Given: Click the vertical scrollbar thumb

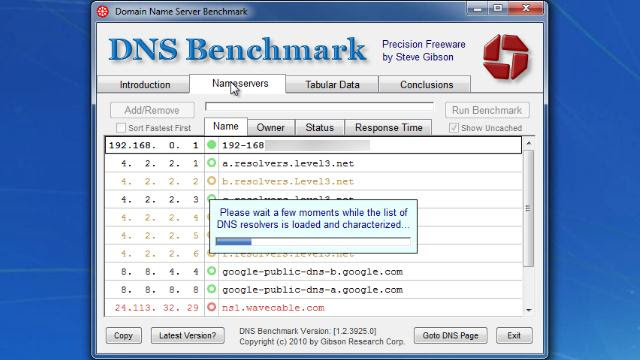Looking at the screenshot, I should tap(528, 208).
